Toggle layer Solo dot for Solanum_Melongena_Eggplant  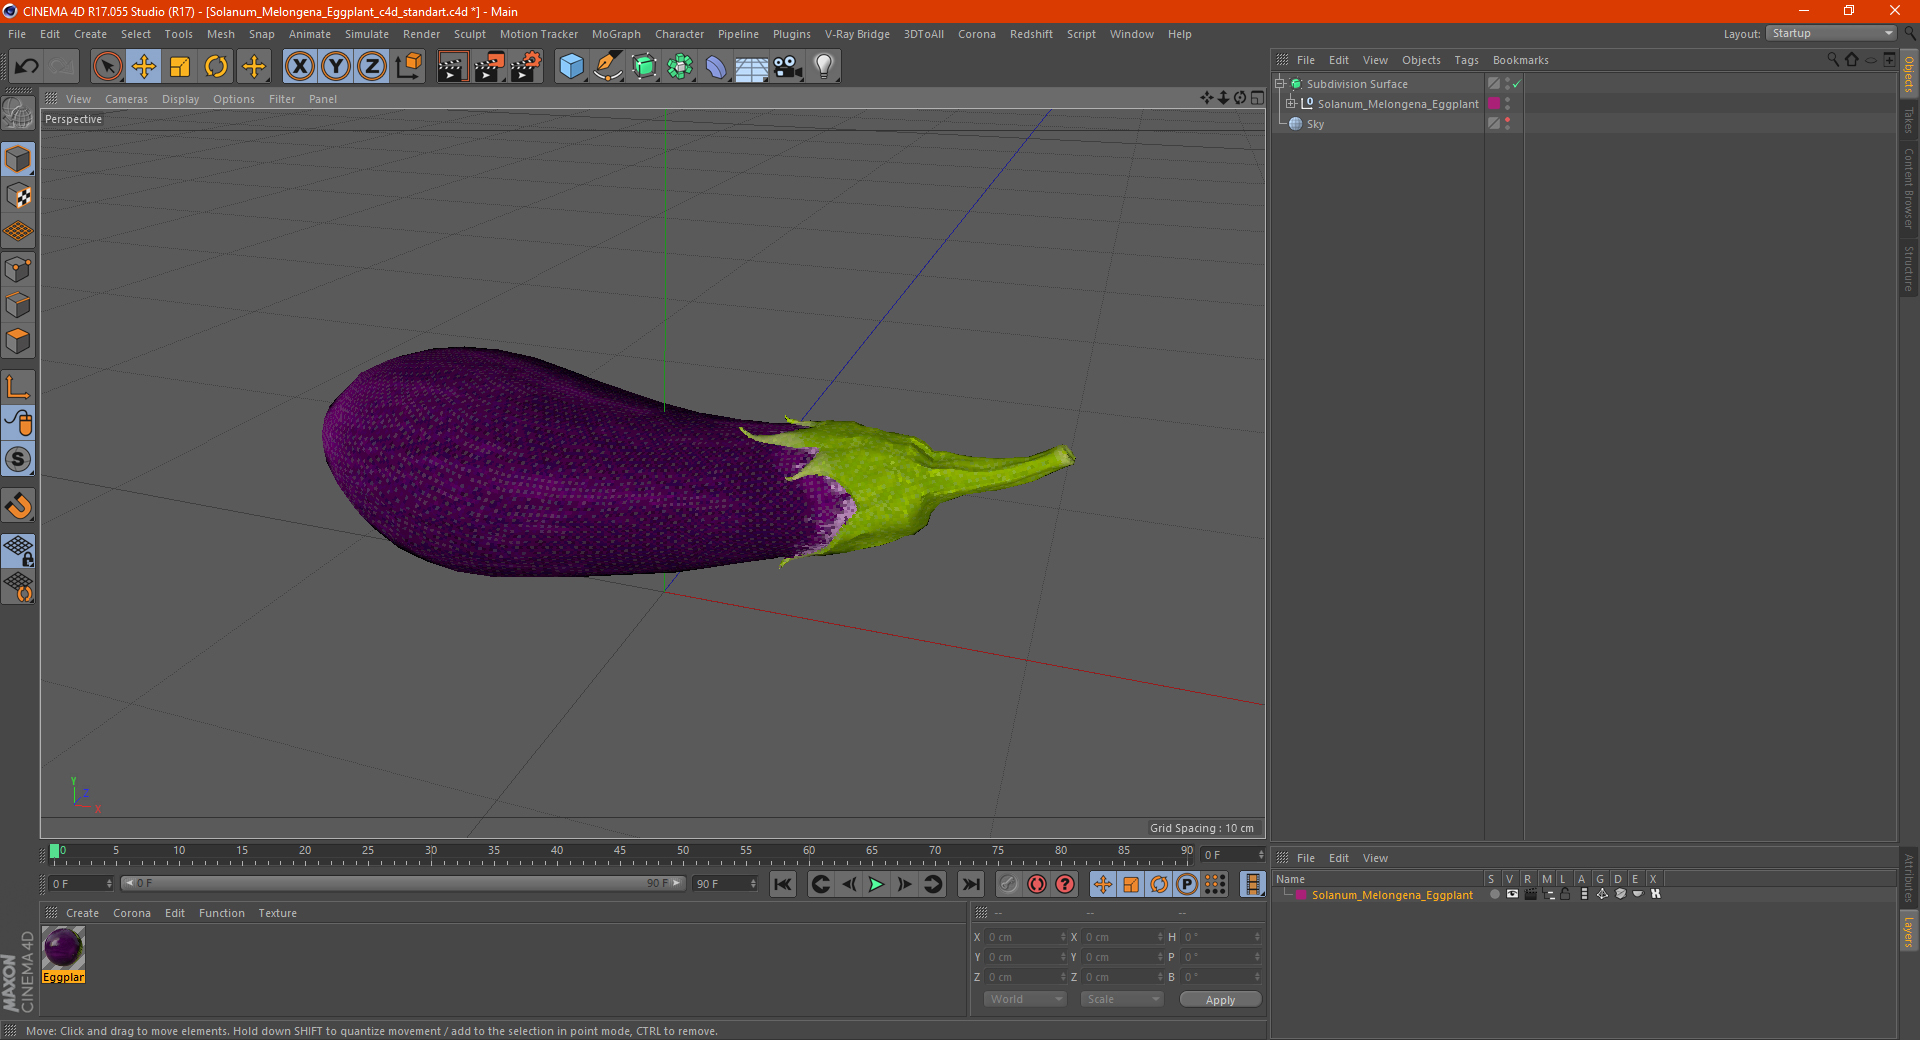[x=1494, y=895]
